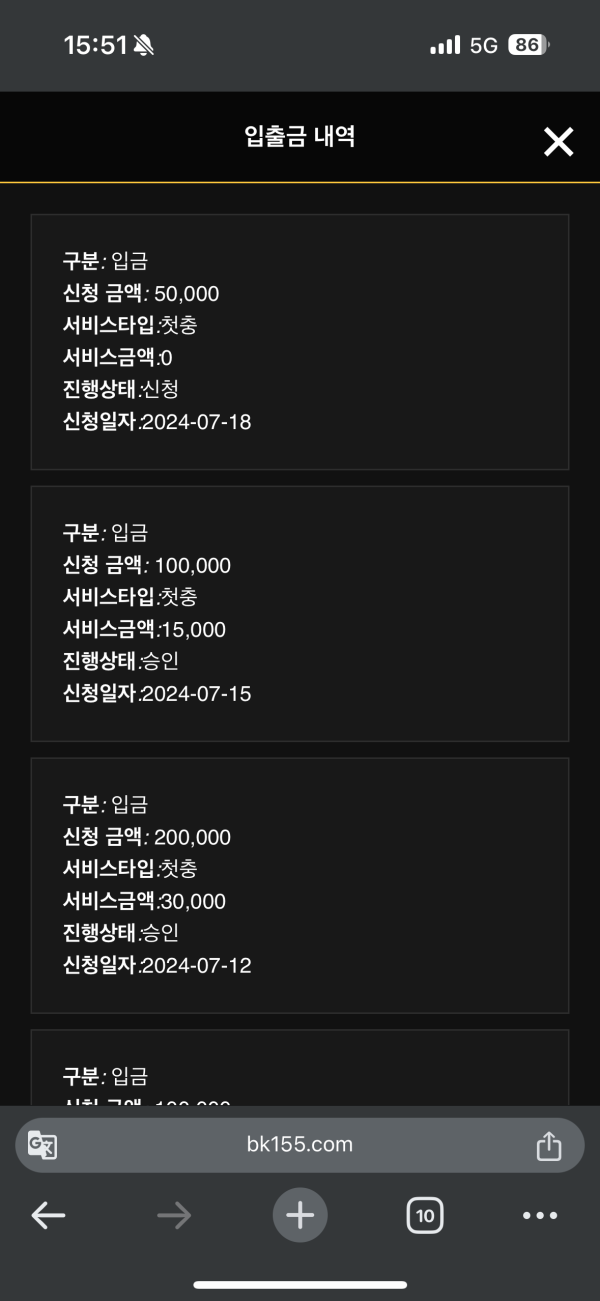Tap the 15:51 clock in status bar
Viewport: 600px width, 1301px height.
[95, 45]
